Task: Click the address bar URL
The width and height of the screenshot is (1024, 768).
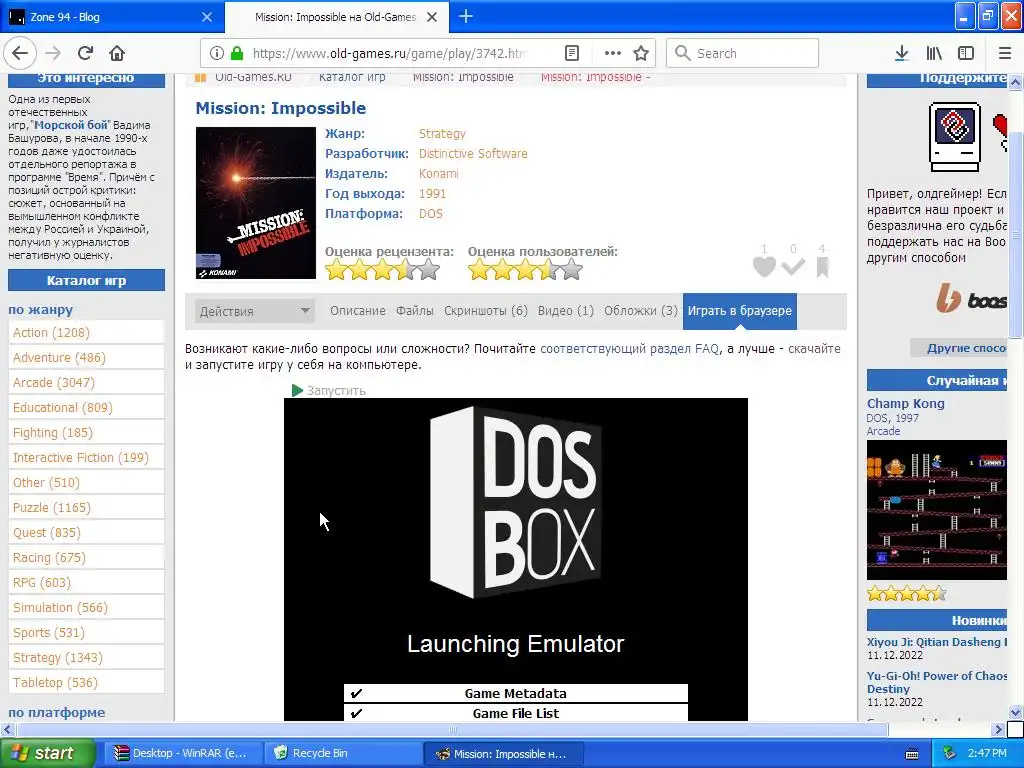Action: [x=389, y=54]
